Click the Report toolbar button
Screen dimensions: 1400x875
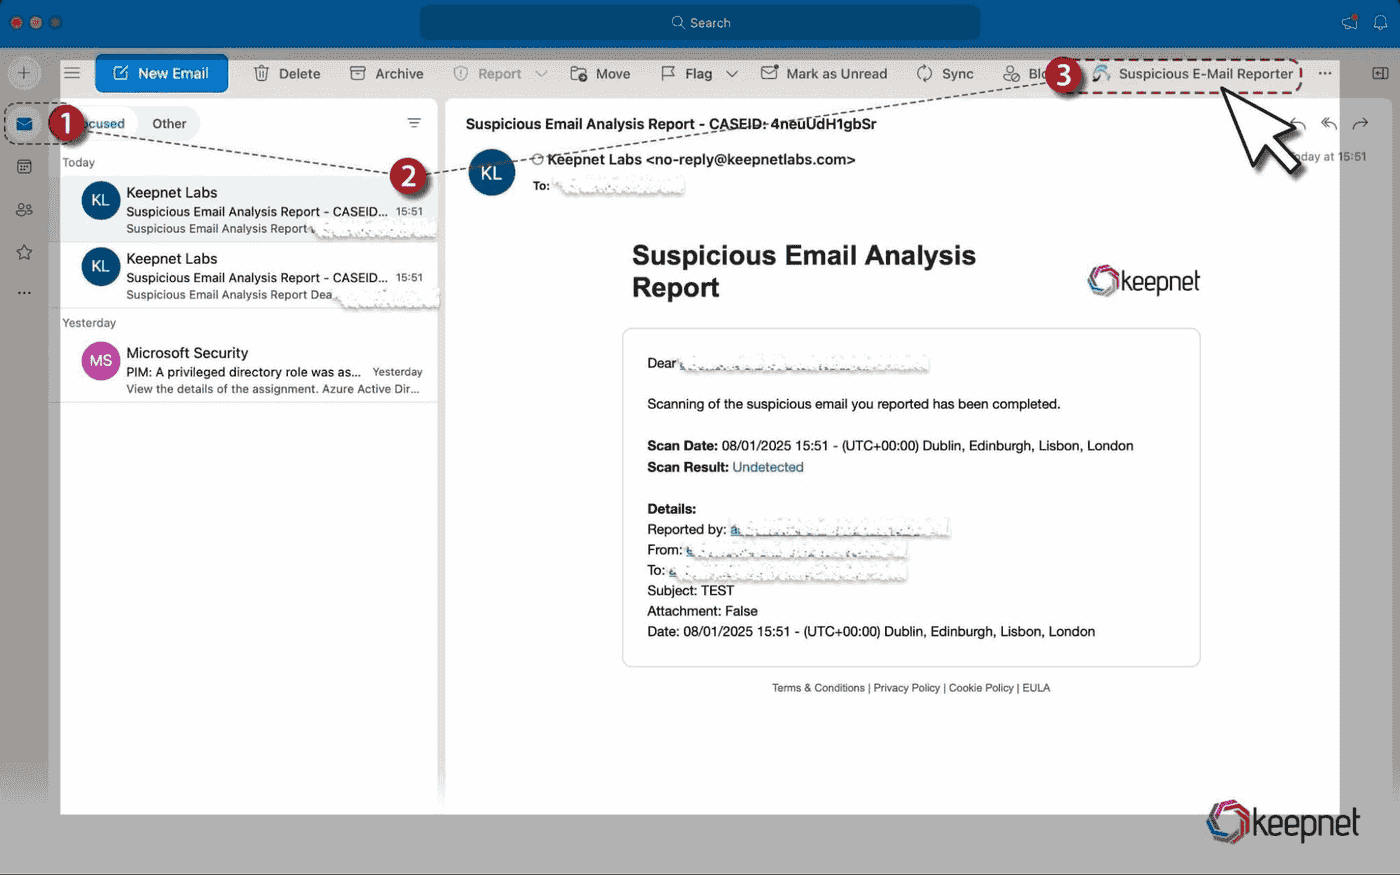(x=488, y=73)
